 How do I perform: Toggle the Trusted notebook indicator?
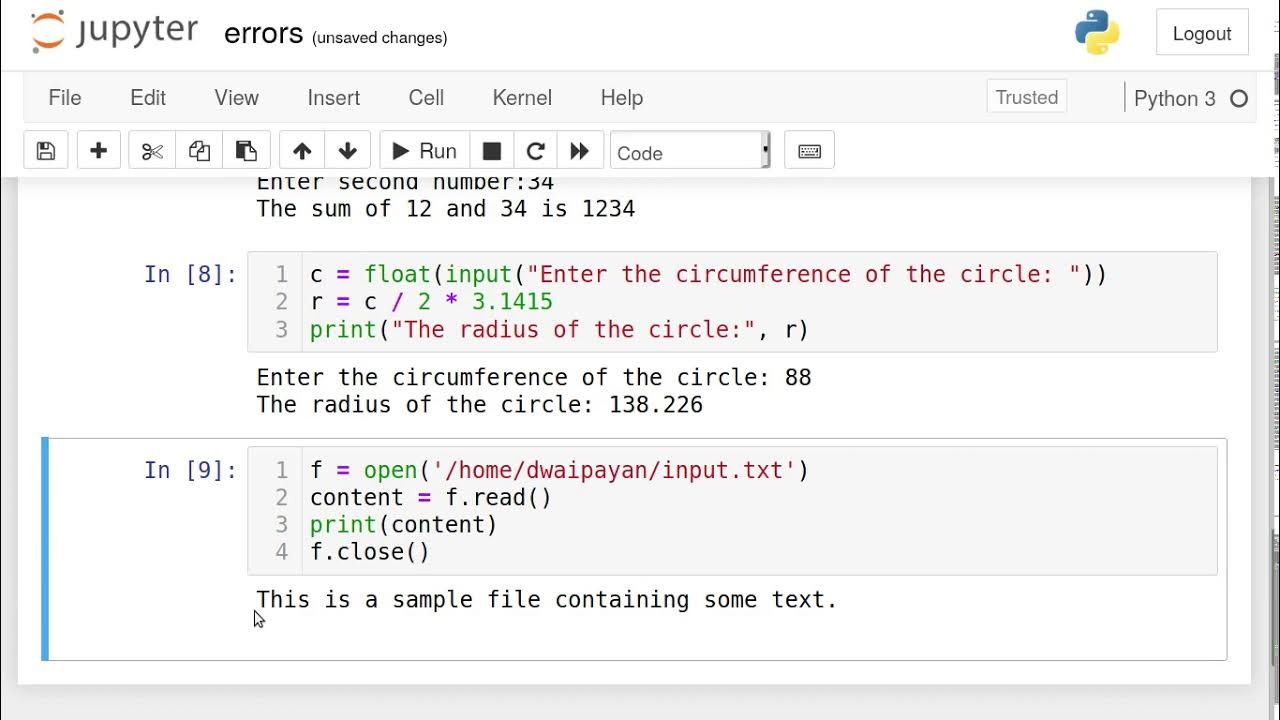click(x=1027, y=97)
